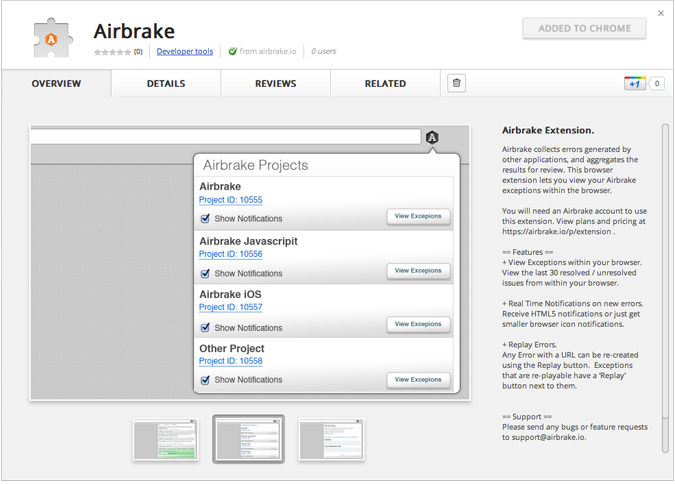Close the extension dialog with the X
The width and height of the screenshot is (675, 484).
[x=661, y=13]
